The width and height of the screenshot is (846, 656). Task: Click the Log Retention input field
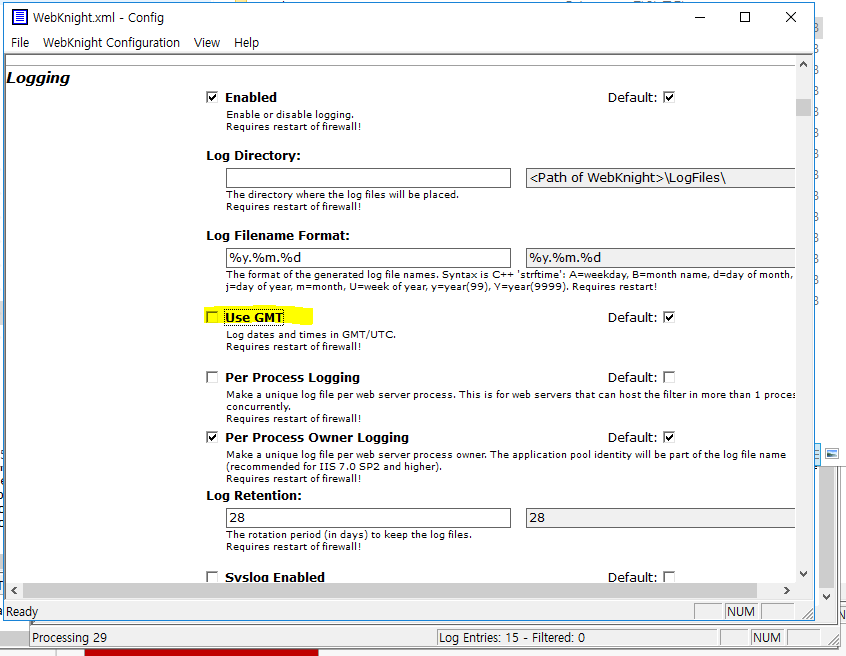(368, 518)
